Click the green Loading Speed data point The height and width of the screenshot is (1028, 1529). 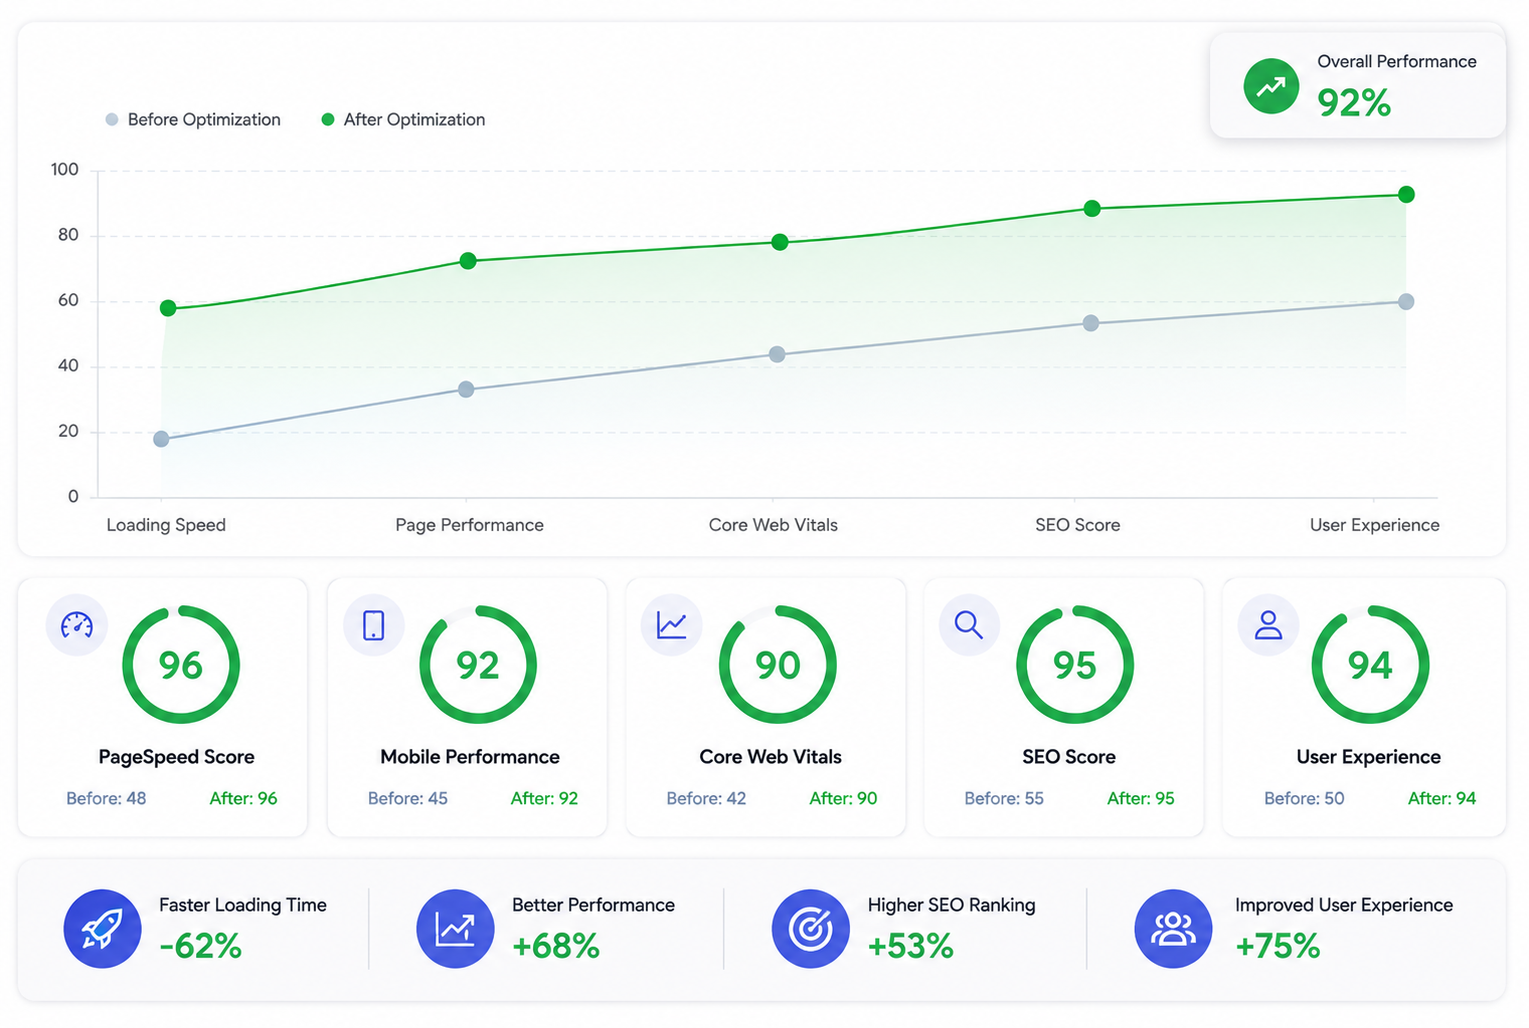click(x=168, y=308)
